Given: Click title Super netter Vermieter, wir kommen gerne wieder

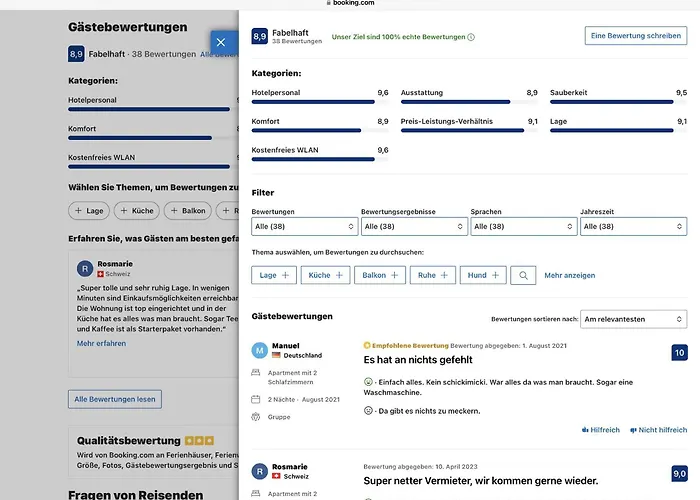Looking at the screenshot, I should pos(481,481).
